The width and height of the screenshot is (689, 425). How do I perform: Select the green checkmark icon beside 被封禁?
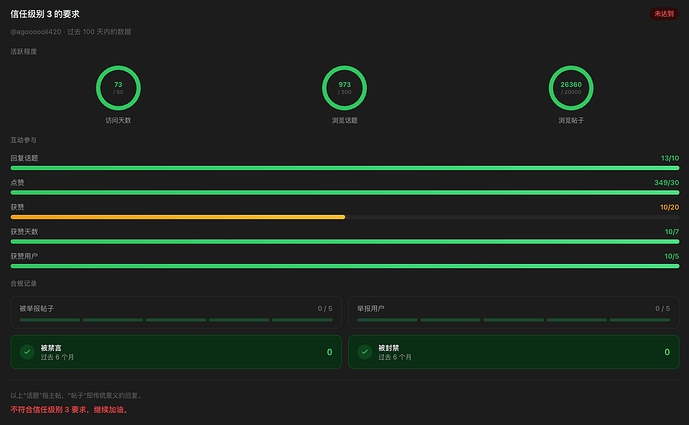tap(365, 352)
